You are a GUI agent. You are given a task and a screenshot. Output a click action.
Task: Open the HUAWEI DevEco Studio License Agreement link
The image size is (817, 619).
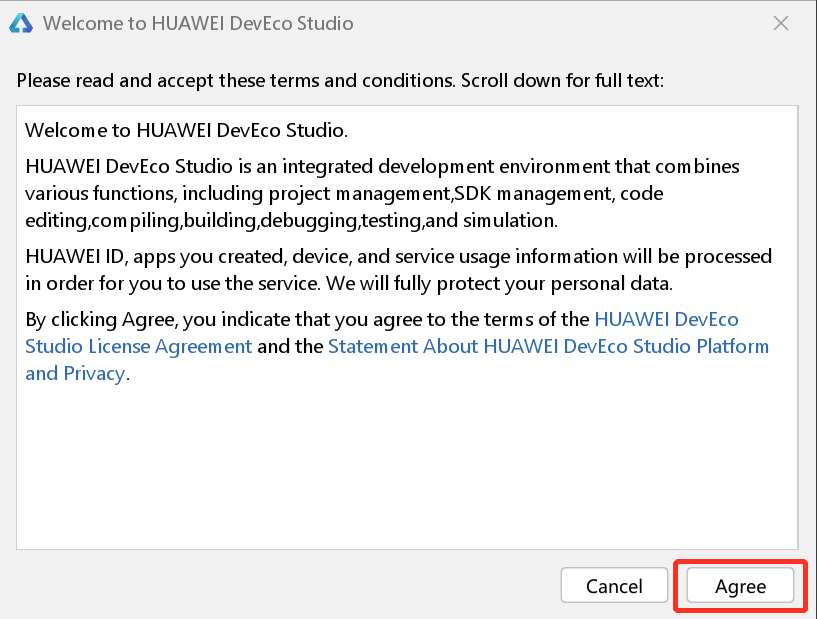tap(139, 346)
